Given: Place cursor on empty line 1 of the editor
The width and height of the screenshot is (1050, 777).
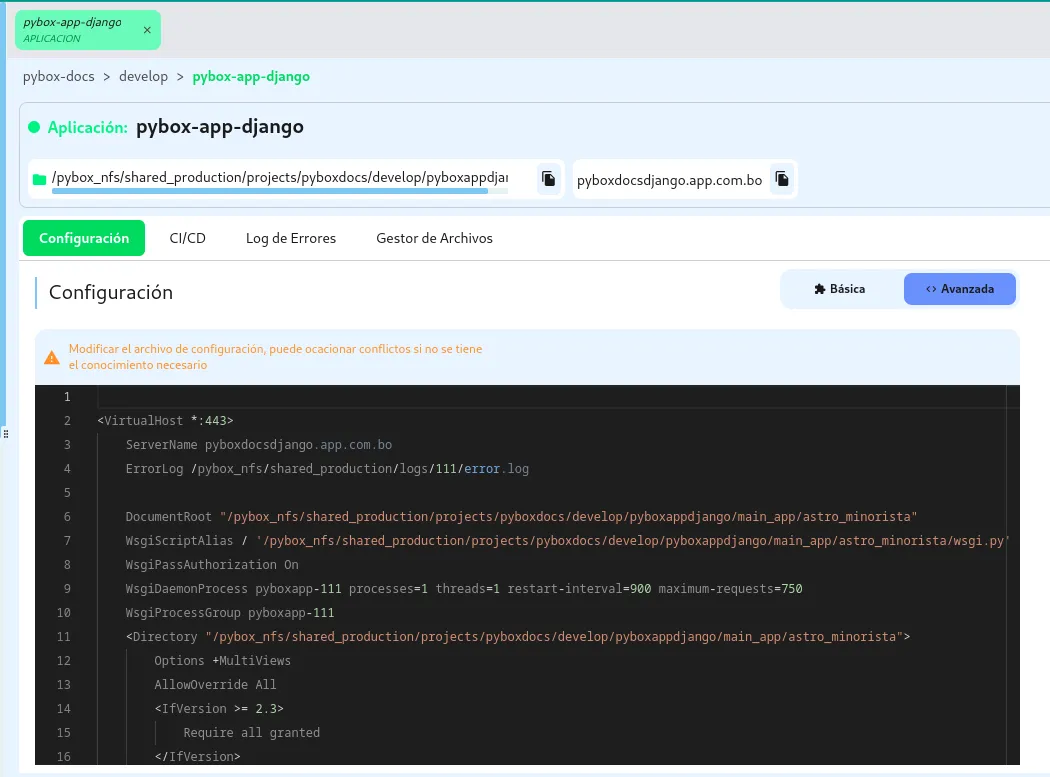Looking at the screenshot, I should point(550,397).
